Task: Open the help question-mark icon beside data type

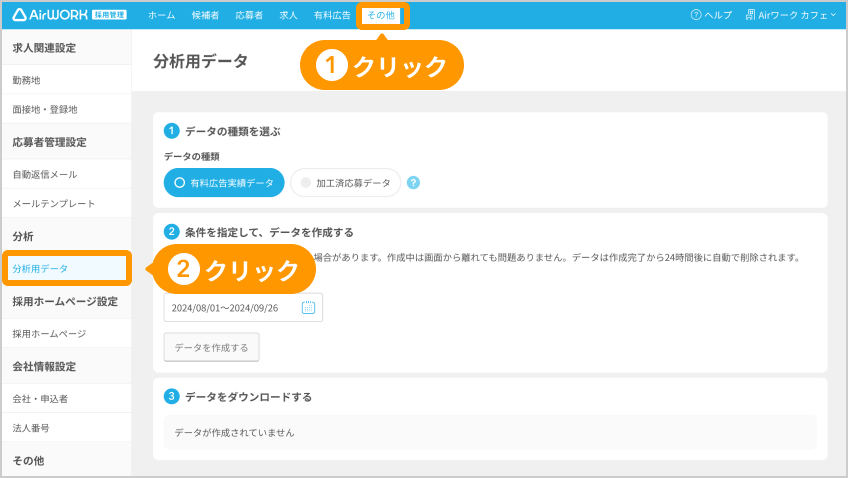Action: point(413,183)
